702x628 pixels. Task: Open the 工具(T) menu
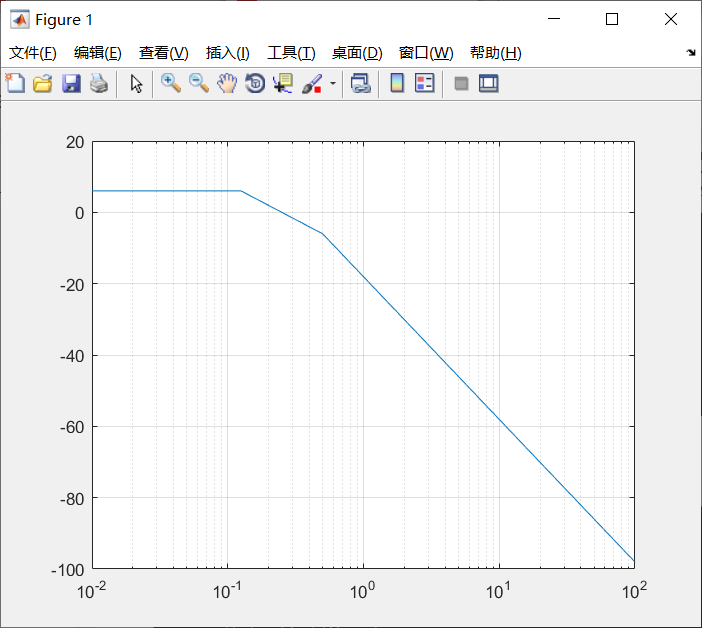(291, 53)
